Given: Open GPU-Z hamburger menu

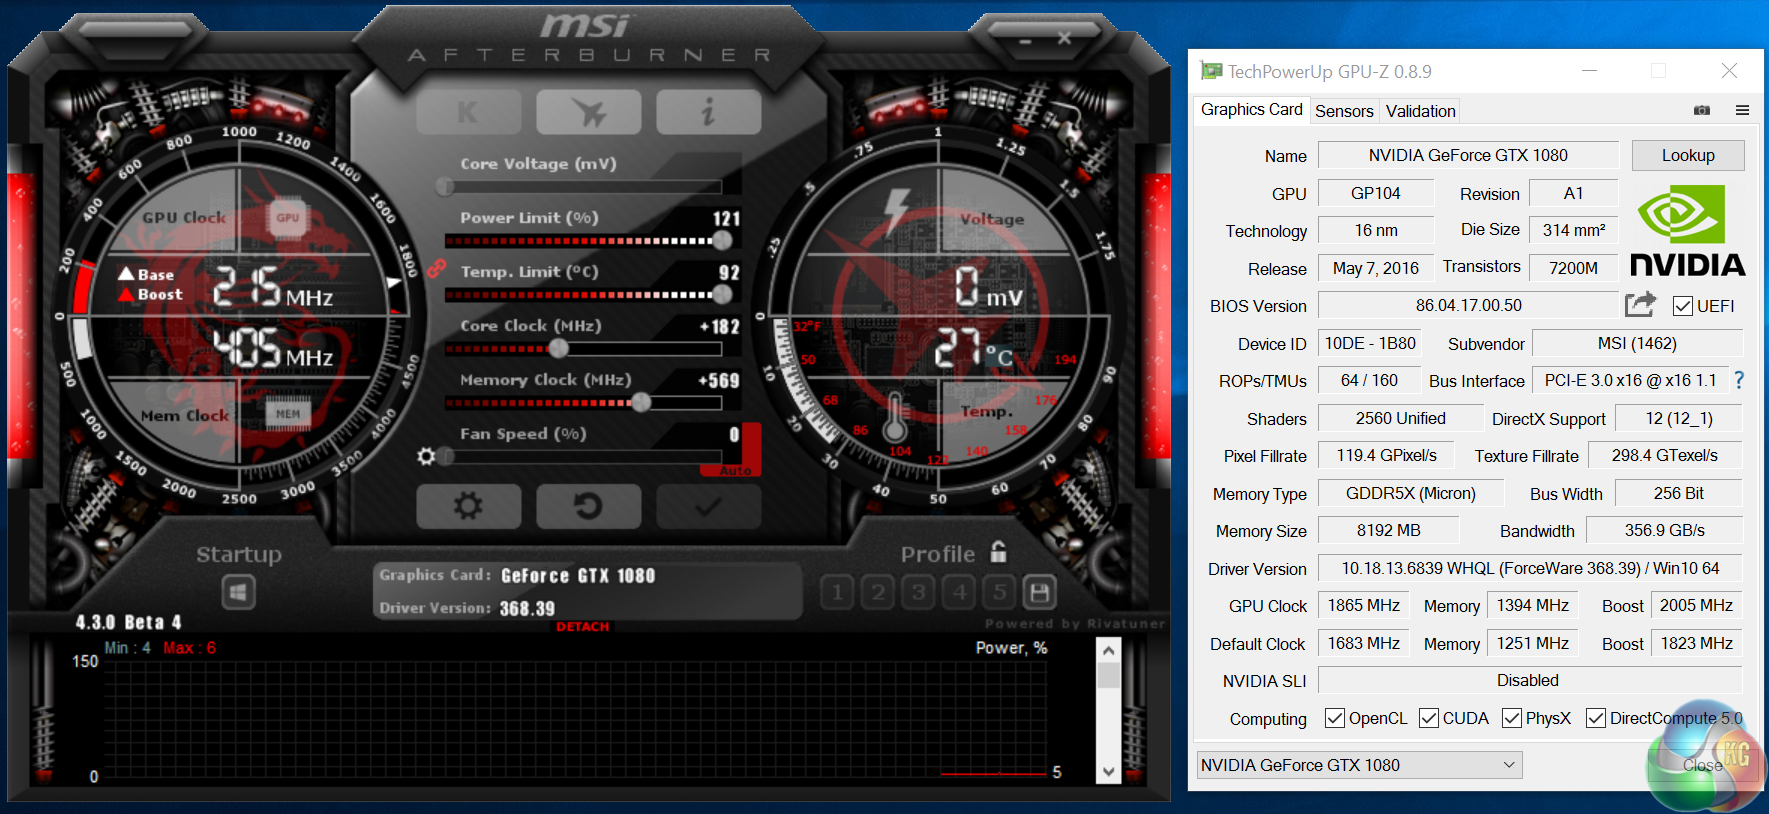Looking at the screenshot, I should point(1742,110).
